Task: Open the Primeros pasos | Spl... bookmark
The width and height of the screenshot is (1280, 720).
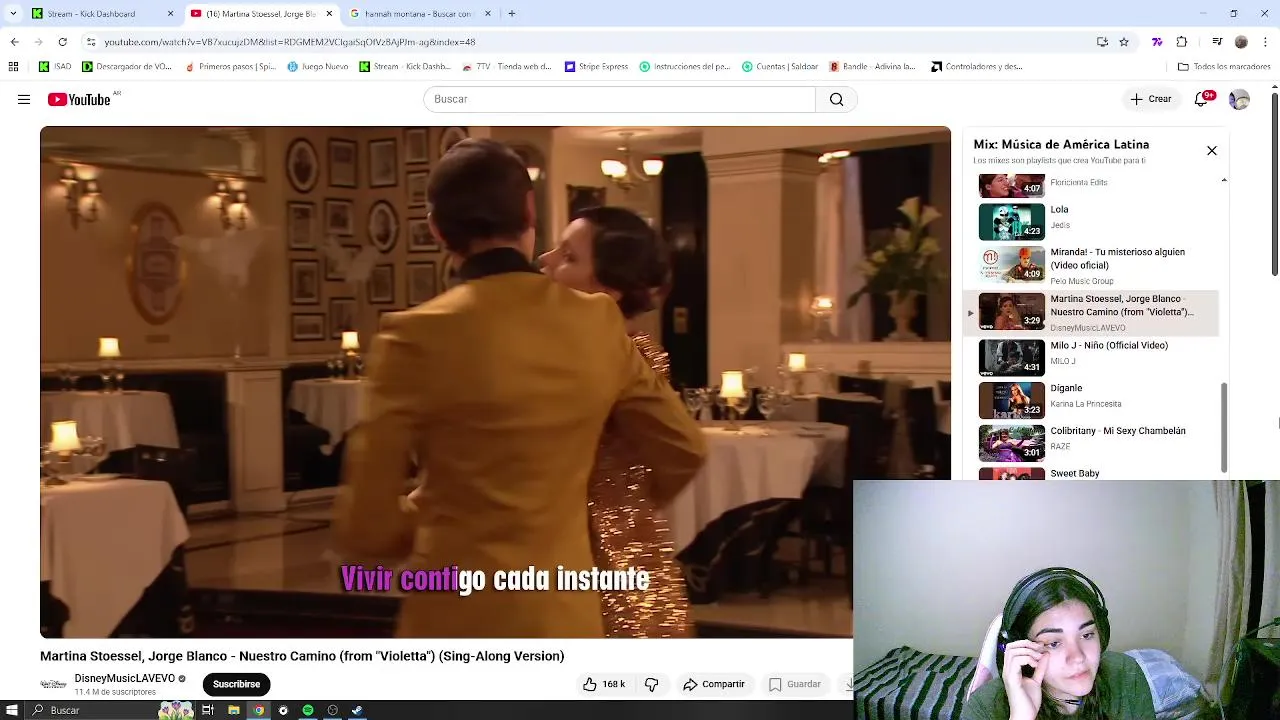Action: (x=230, y=67)
